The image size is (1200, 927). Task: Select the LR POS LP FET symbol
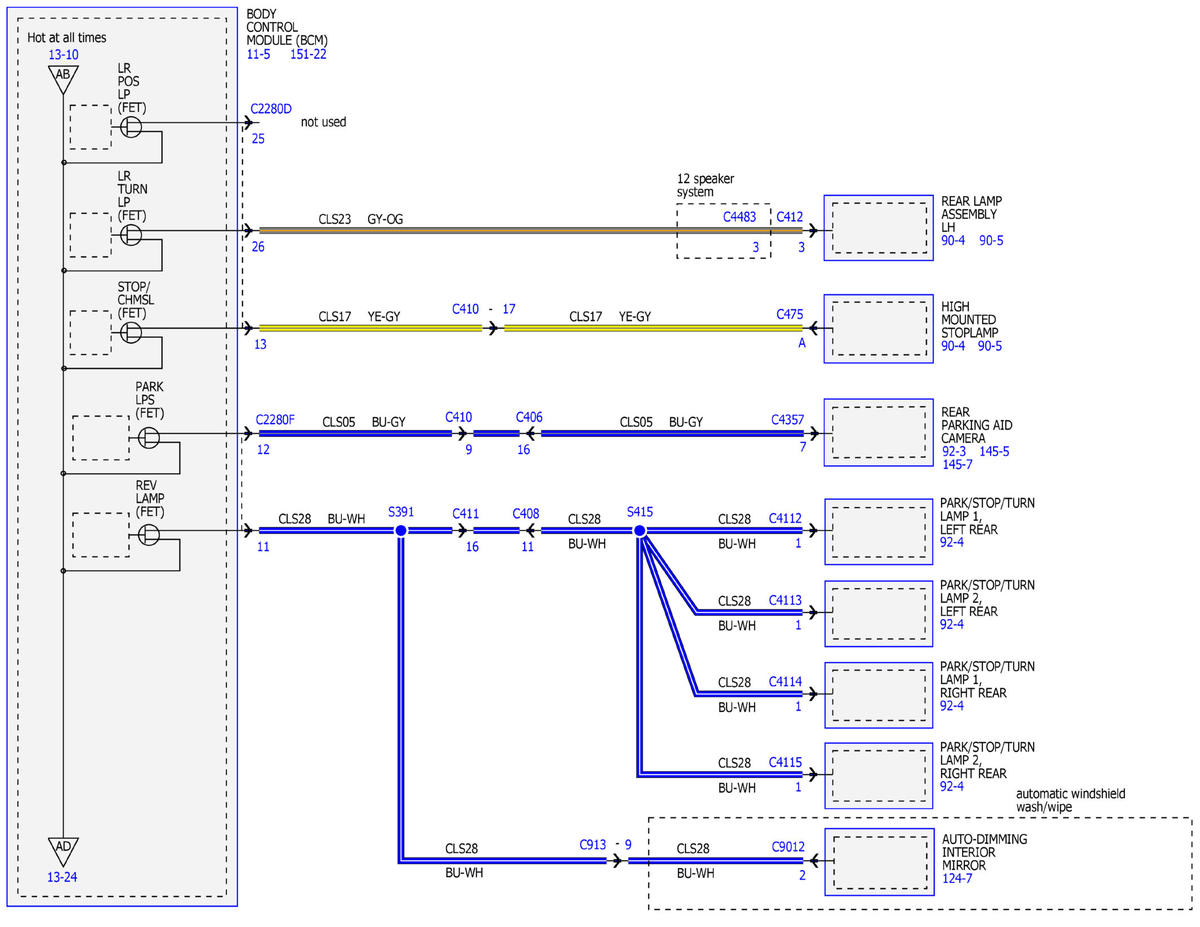point(131,126)
